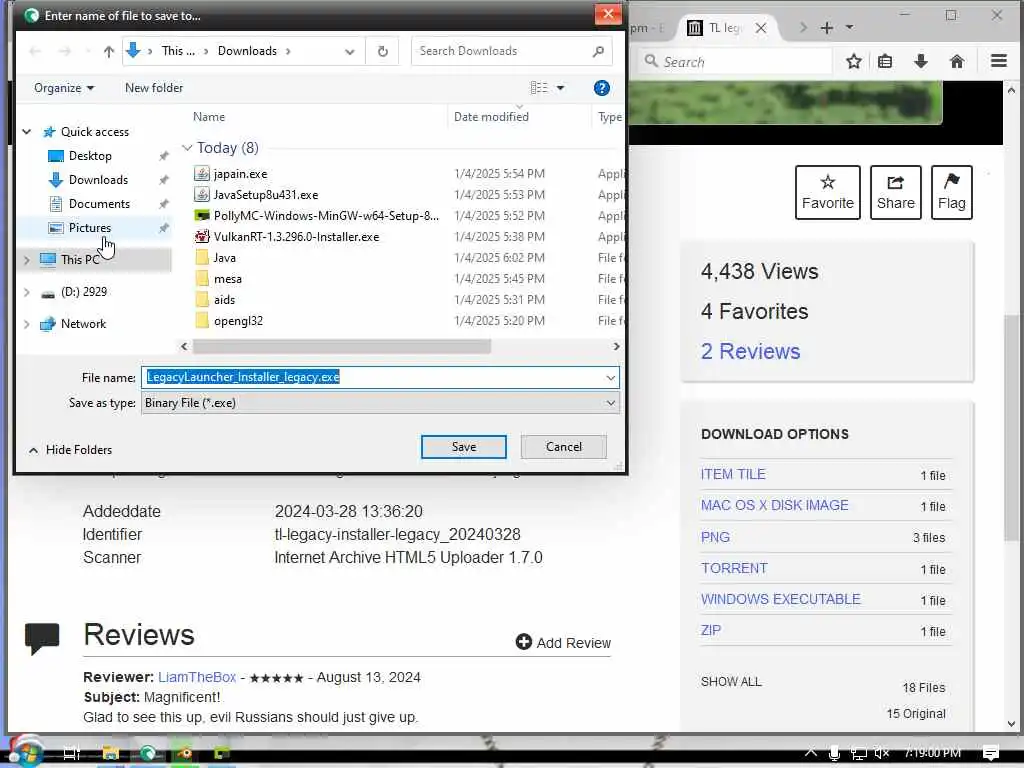
Task: Select Documents in Quick access
Action: [99, 204]
